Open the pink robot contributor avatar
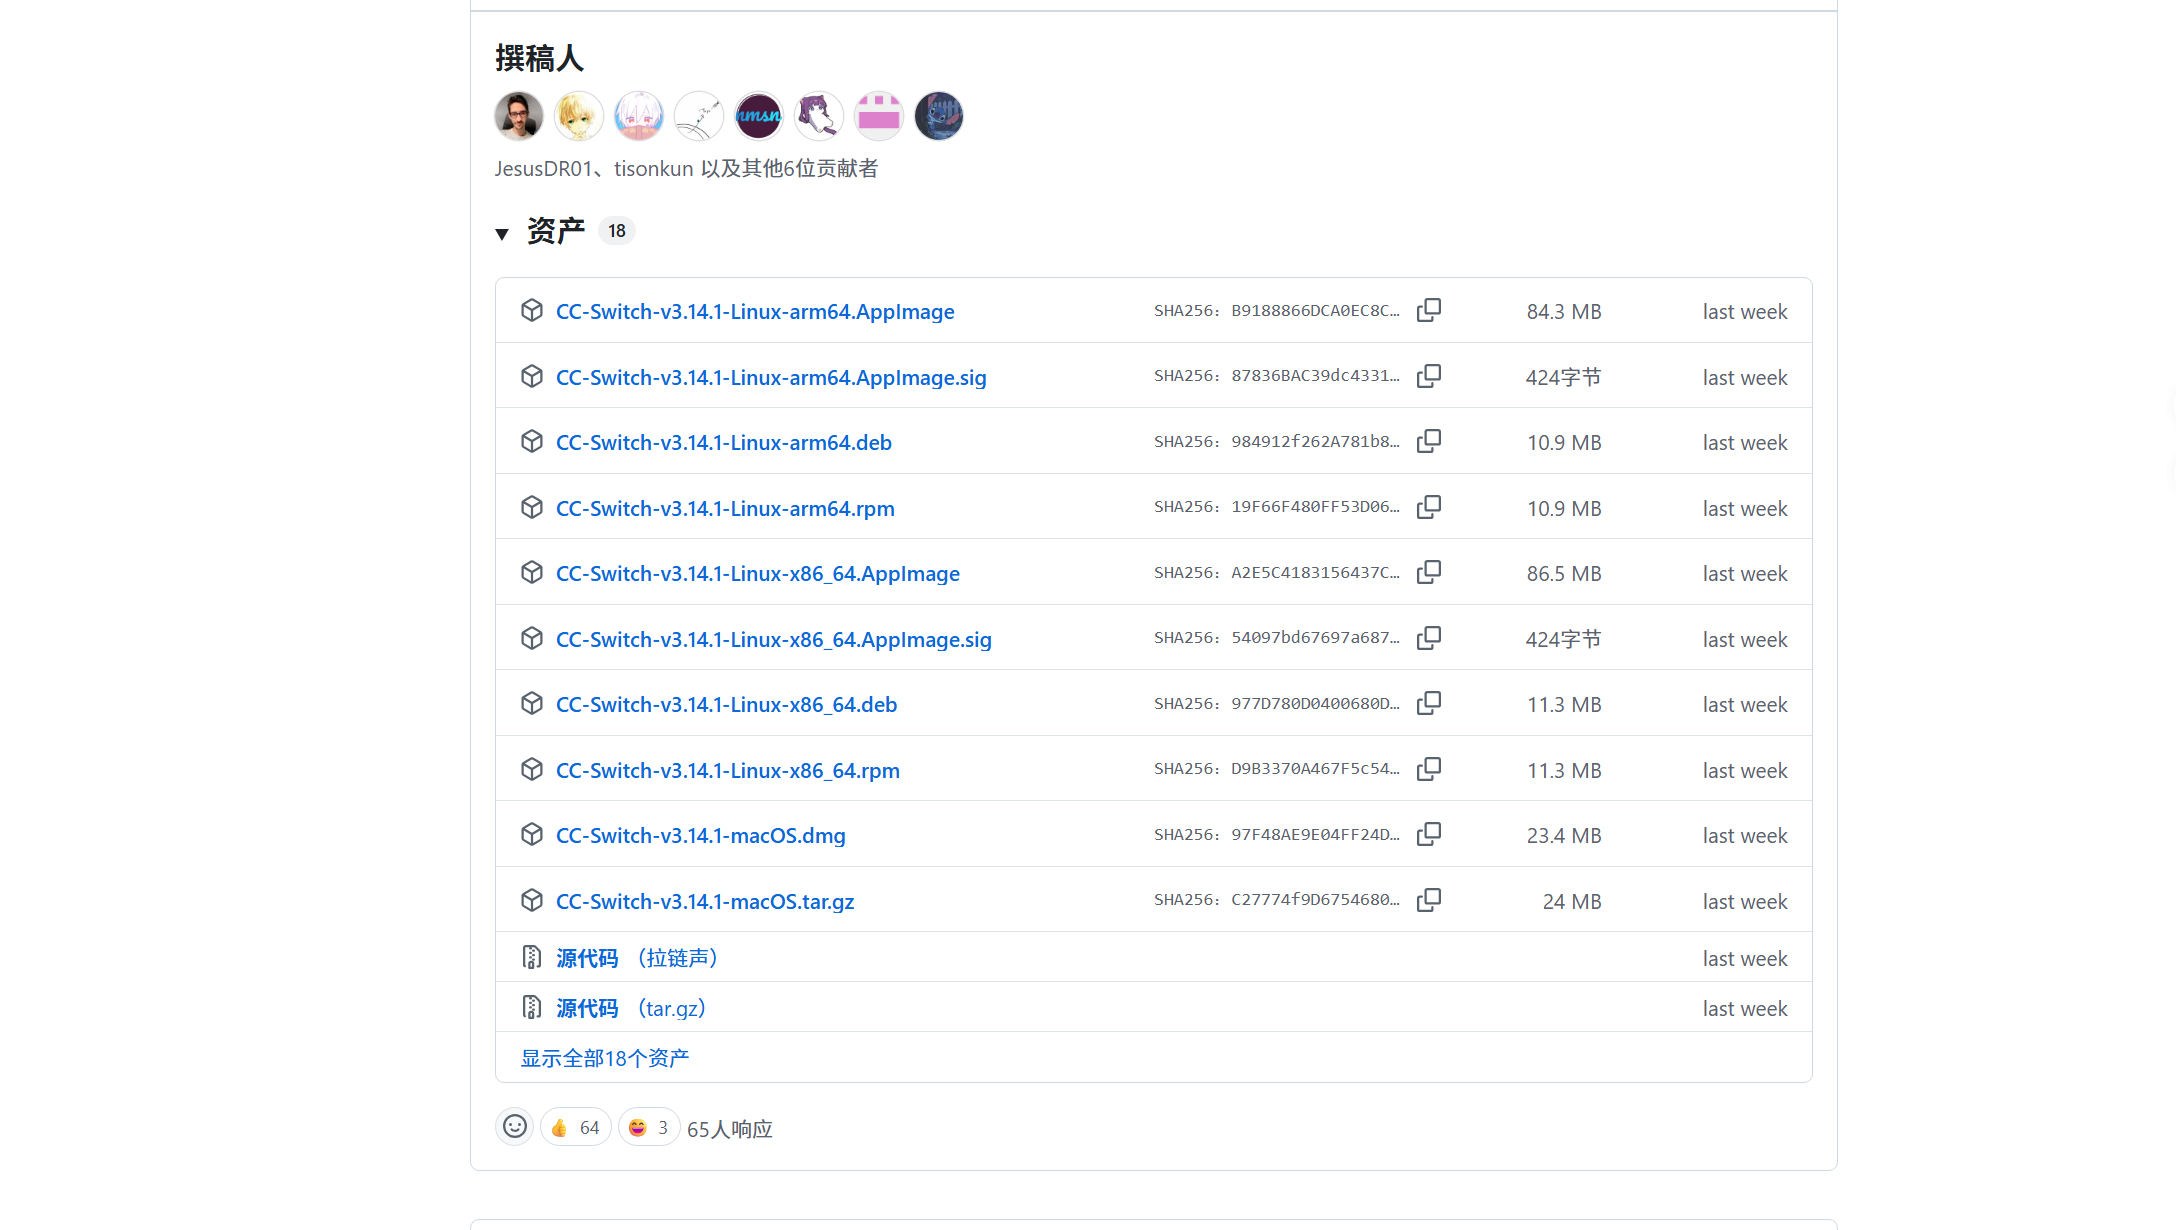 [879, 116]
